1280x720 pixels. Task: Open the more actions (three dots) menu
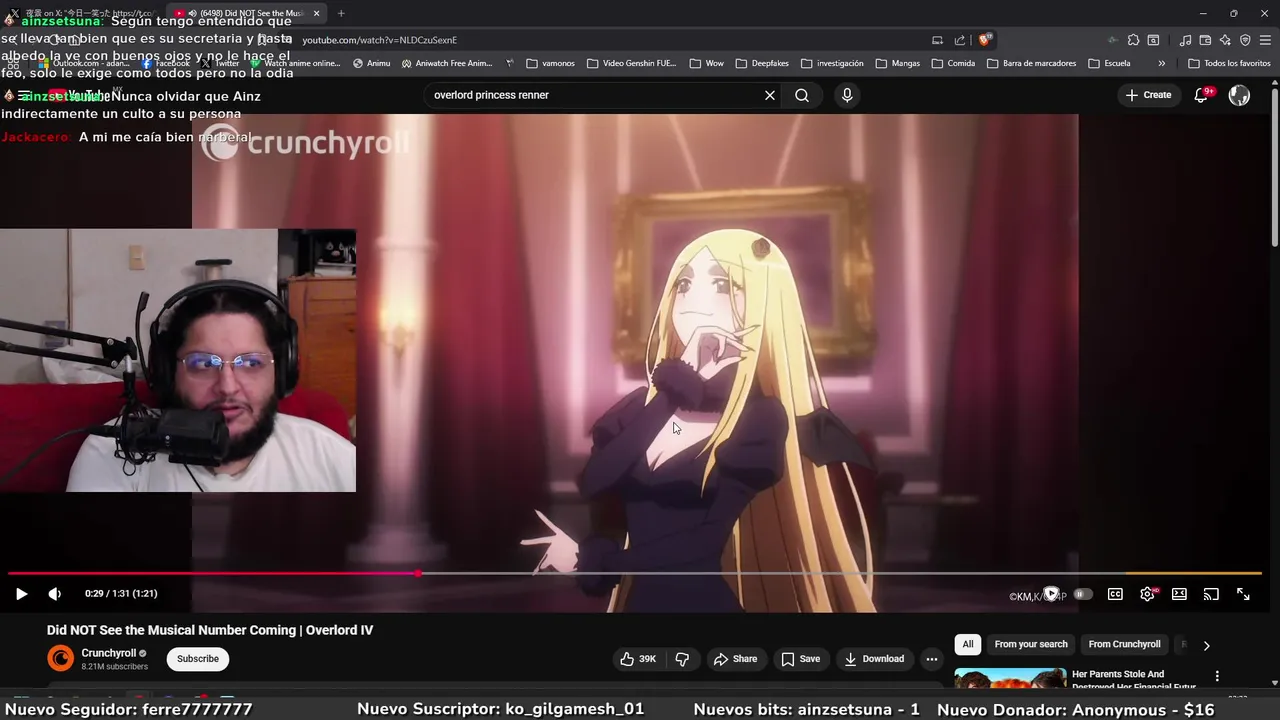click(x=932, y=659)
